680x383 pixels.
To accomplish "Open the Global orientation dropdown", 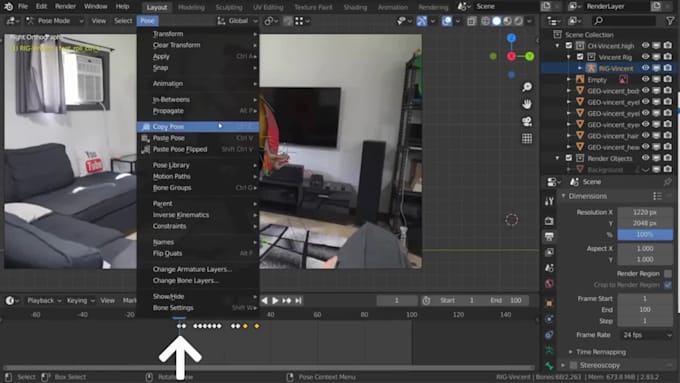I will pos(237,21).
